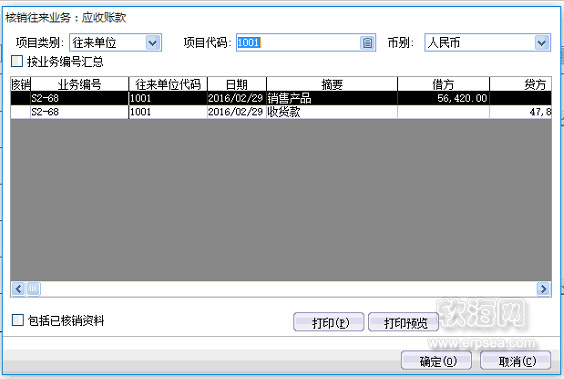Image resolution: width=564 pixels, height=379 pixels.
Task: Open the 币别 人民币 dropdown
Action: pyautogui.click(x=542, y=43)
